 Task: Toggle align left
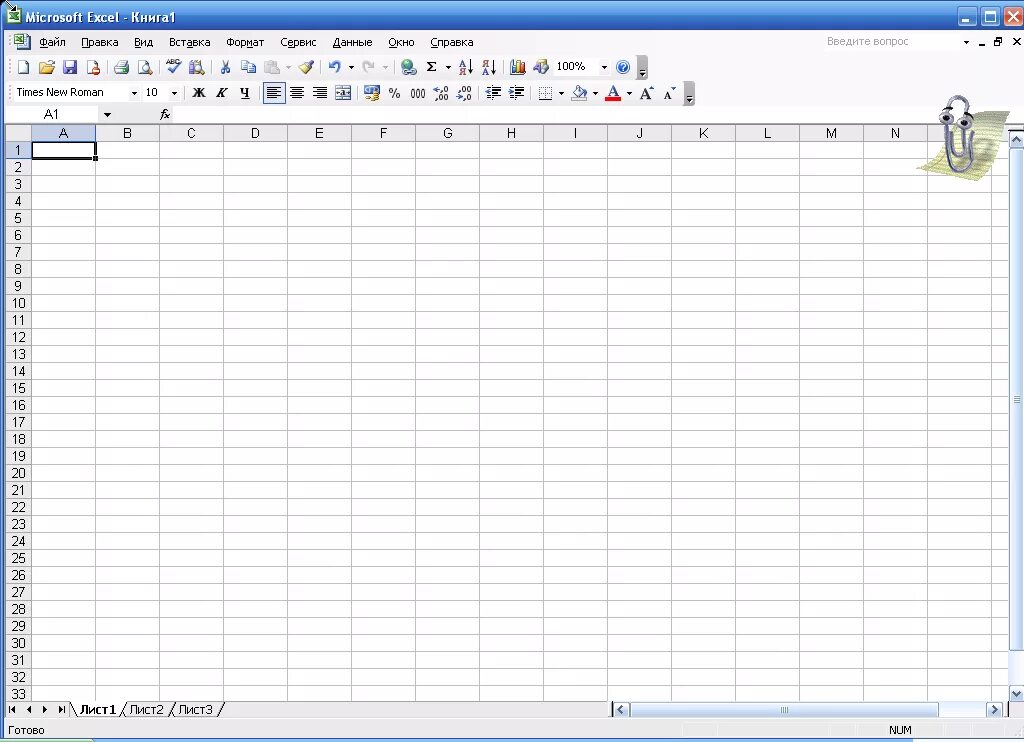click(274, 93)
